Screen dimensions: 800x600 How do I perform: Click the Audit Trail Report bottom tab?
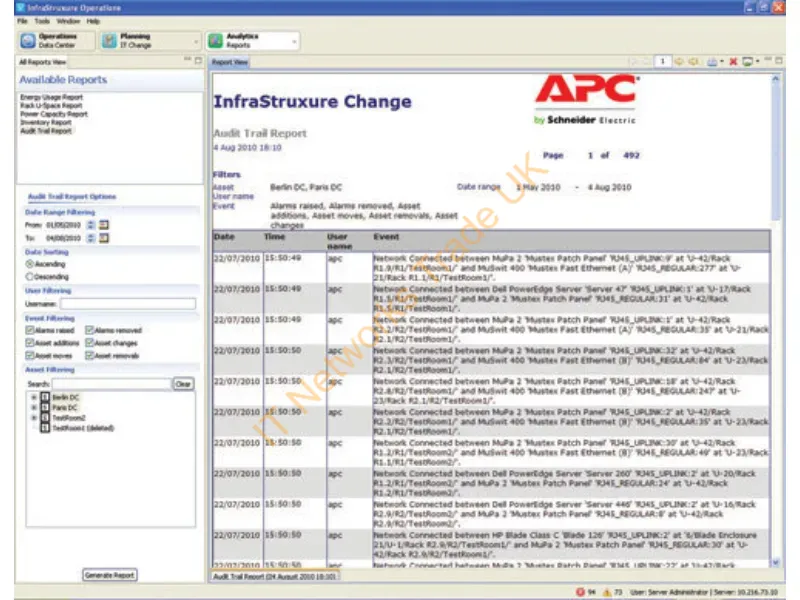(274, 576)
